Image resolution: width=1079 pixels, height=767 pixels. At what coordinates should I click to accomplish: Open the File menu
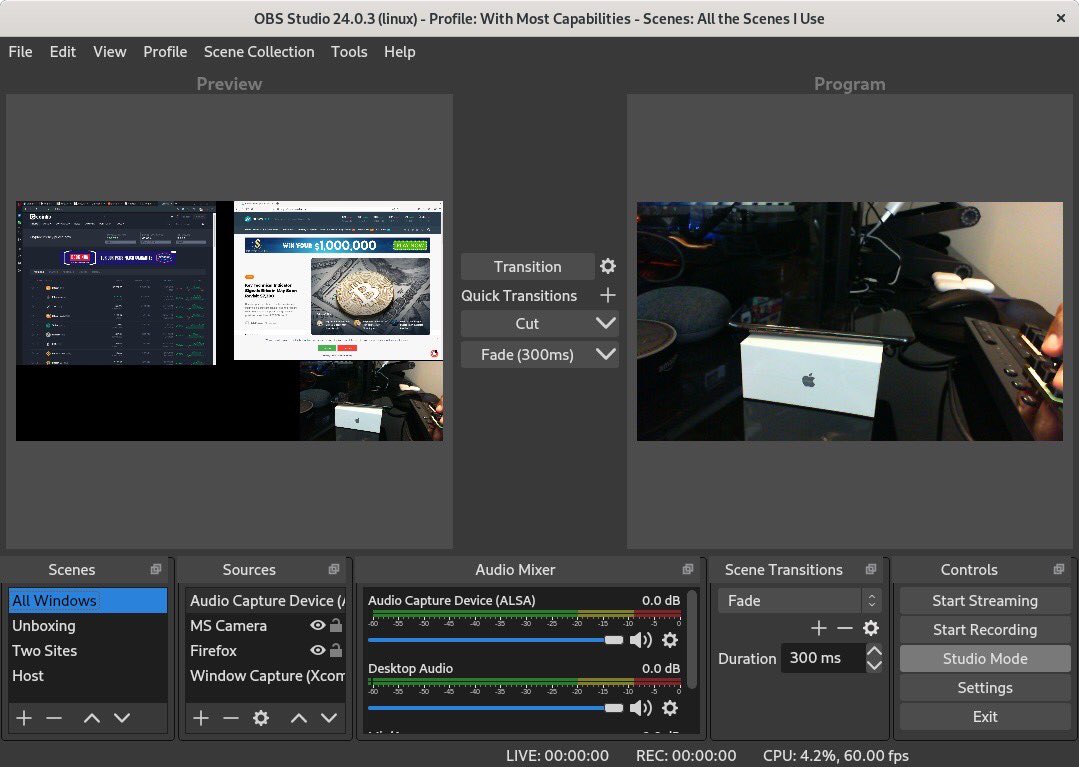[x=20, y=52]
